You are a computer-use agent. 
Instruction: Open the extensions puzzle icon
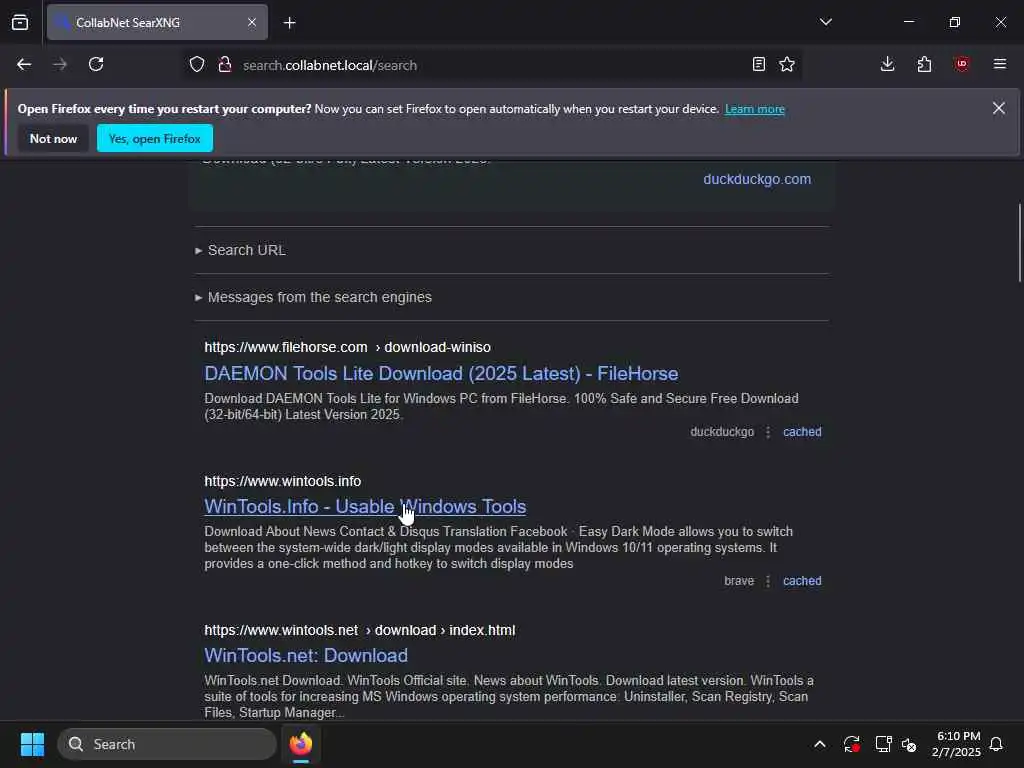(x=924, y=65)
